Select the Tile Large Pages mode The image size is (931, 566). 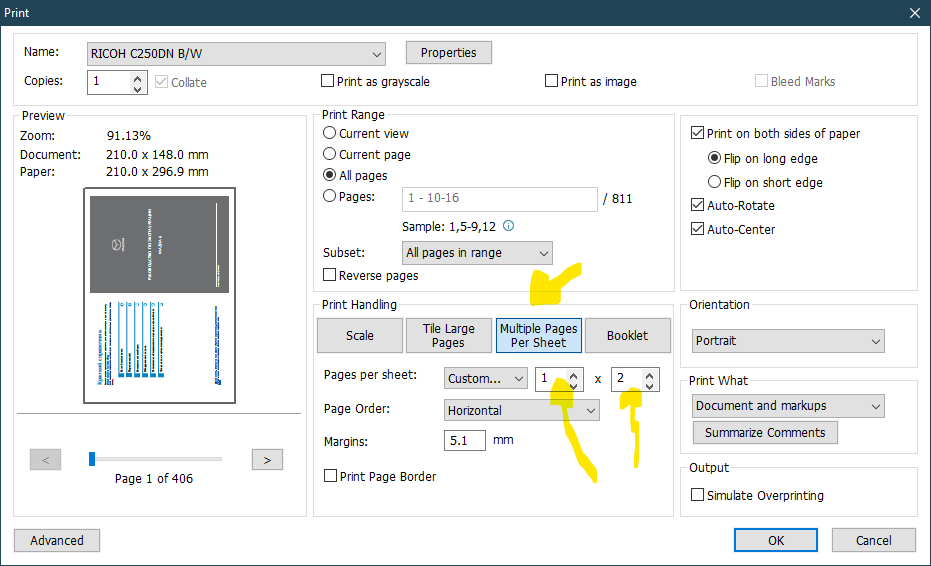(x=448, y=336)
